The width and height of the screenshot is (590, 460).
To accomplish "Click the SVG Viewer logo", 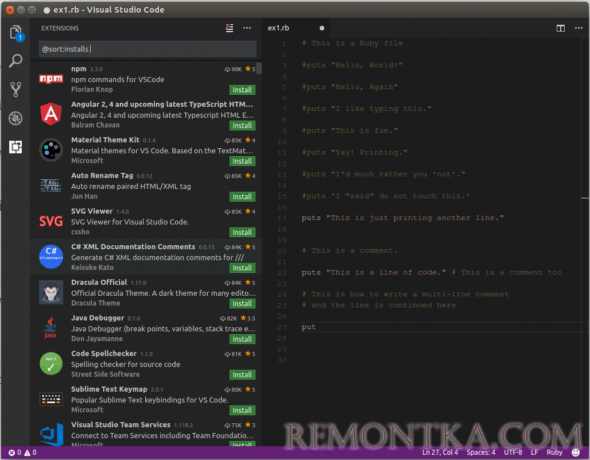I will tap(51, 221).
